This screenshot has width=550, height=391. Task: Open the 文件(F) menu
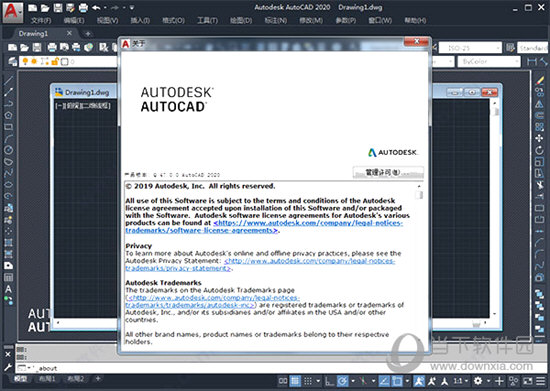click(41, 20)
